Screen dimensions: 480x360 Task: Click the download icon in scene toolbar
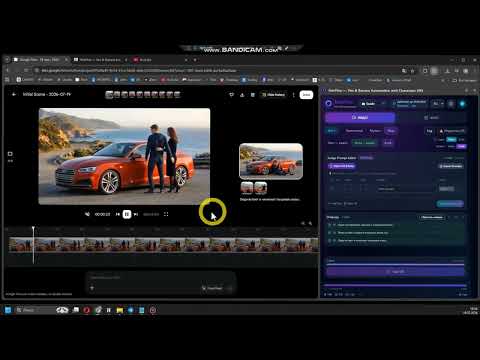coord(242,95)
